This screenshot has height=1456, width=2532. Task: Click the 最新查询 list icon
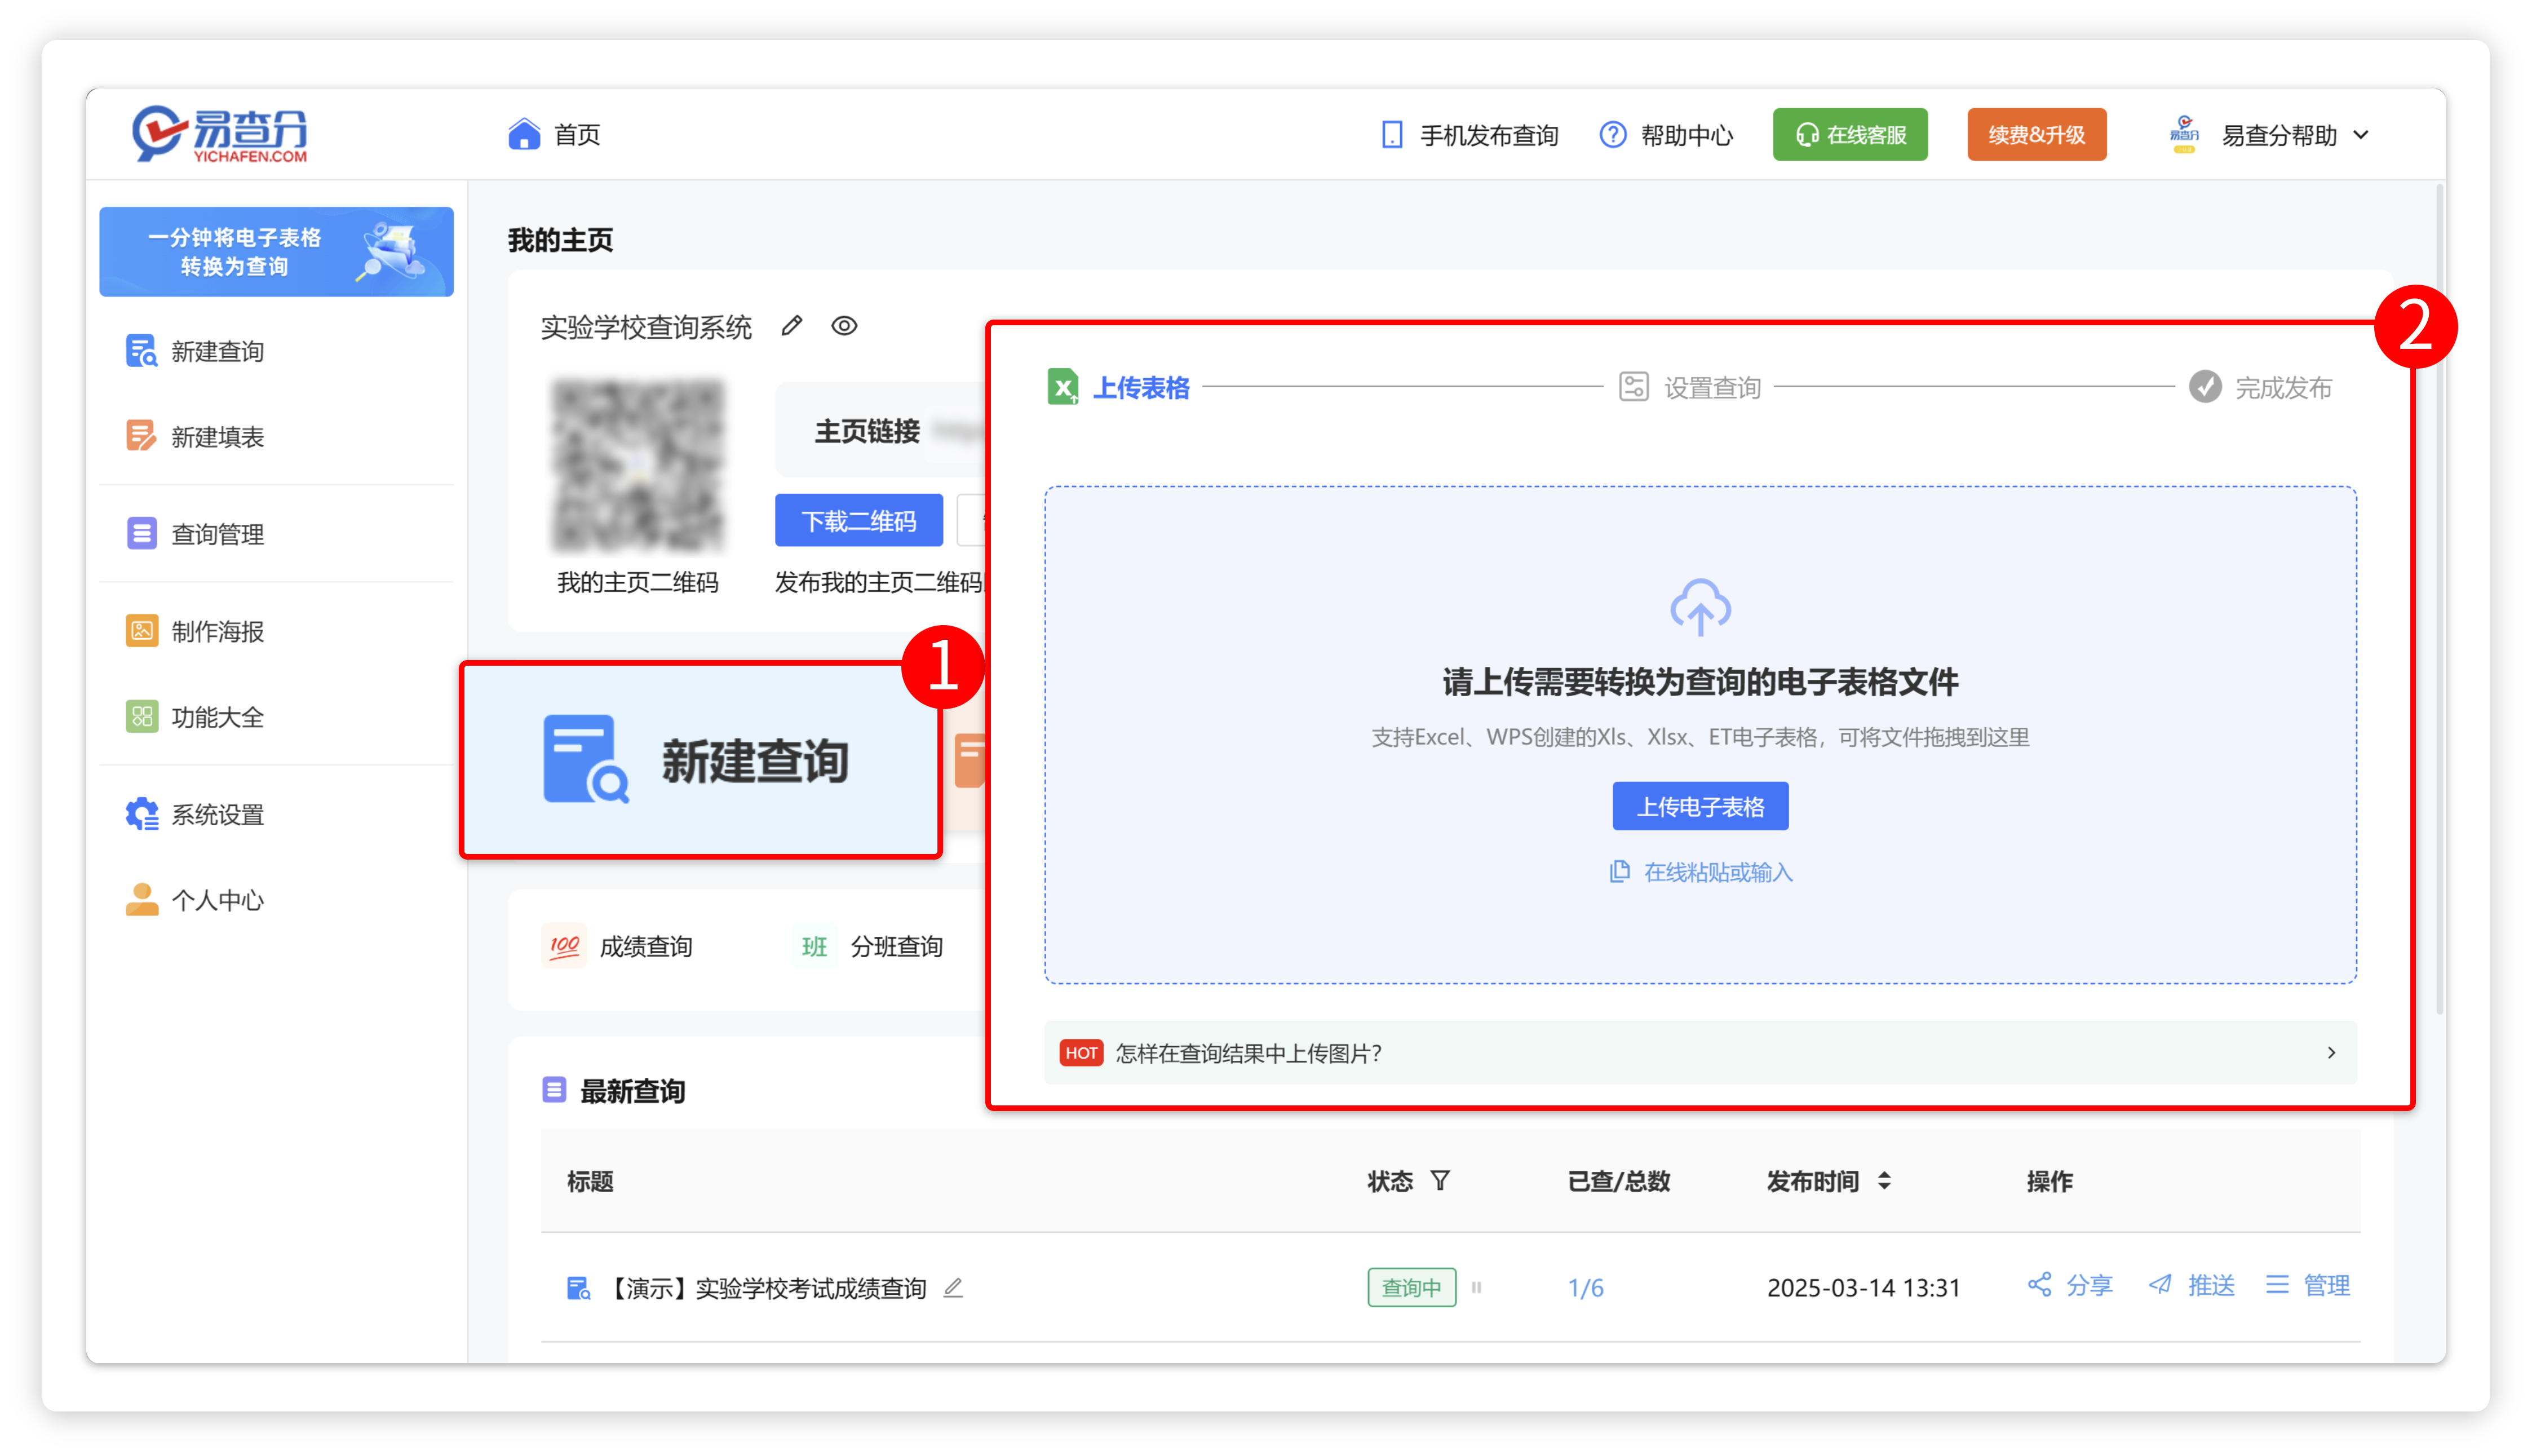click(554, 1090)
